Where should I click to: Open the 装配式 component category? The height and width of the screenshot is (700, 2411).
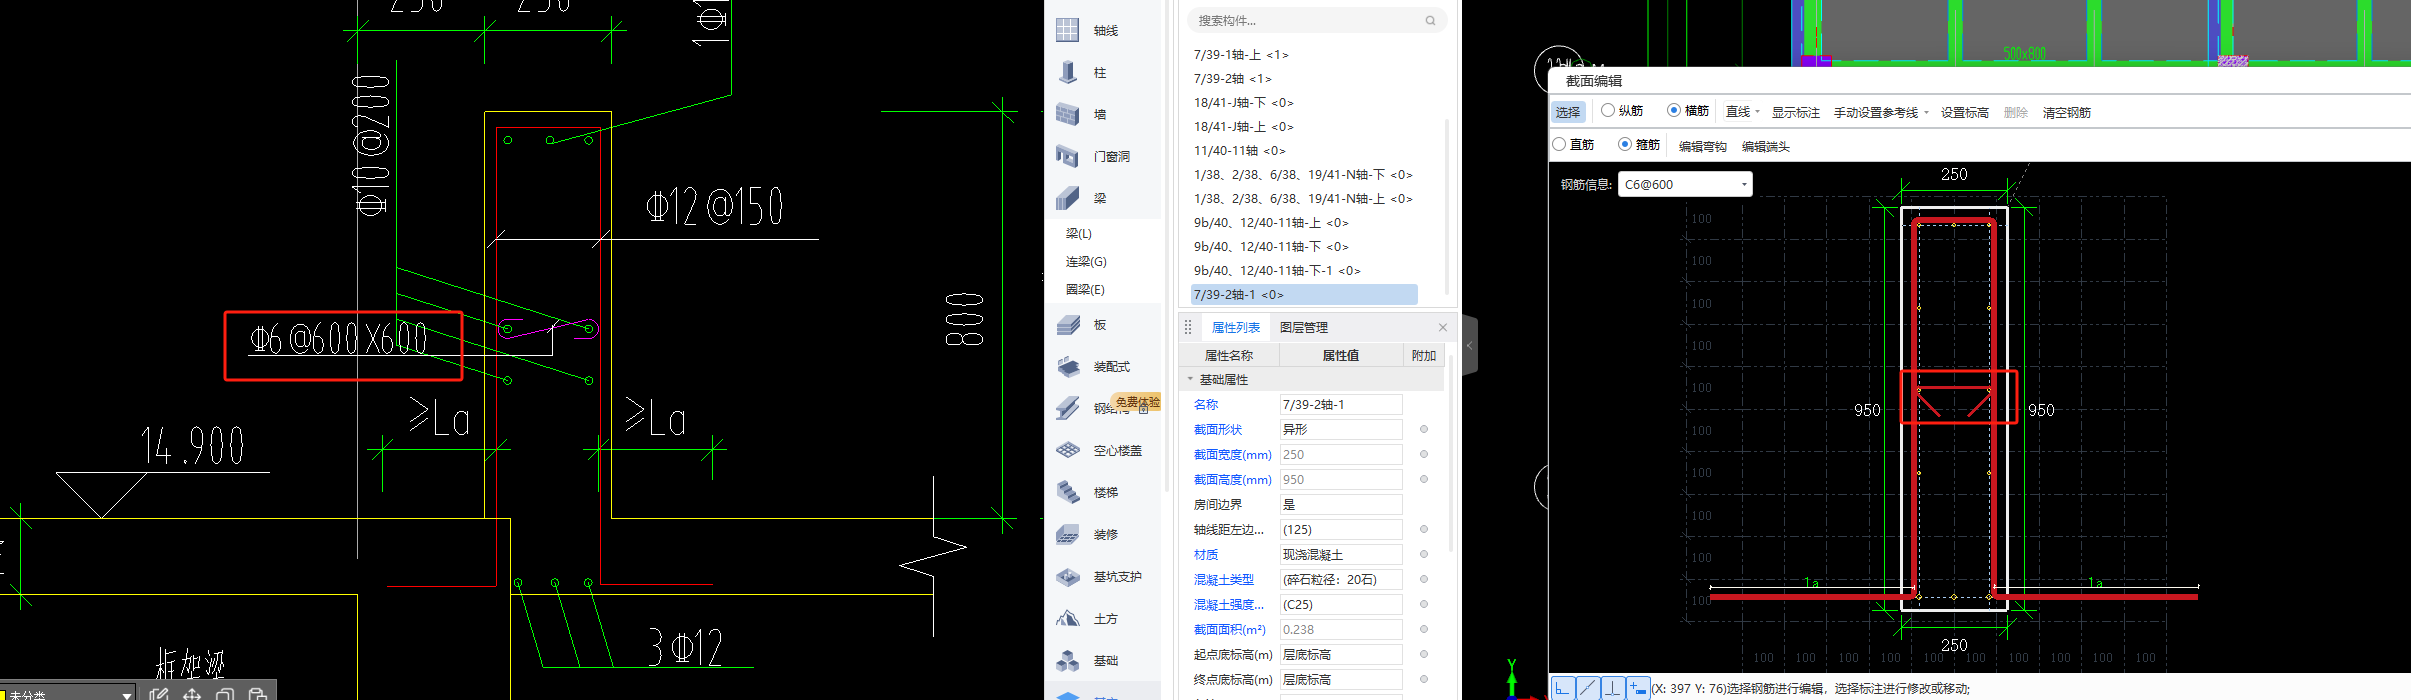pos(1104,367)
